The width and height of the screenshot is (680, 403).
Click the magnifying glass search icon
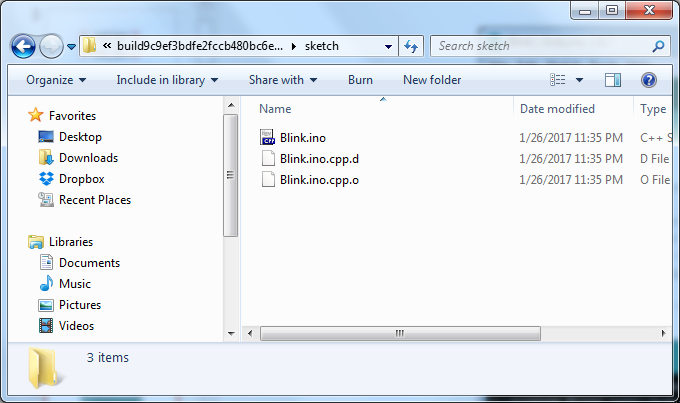point(658,46)
